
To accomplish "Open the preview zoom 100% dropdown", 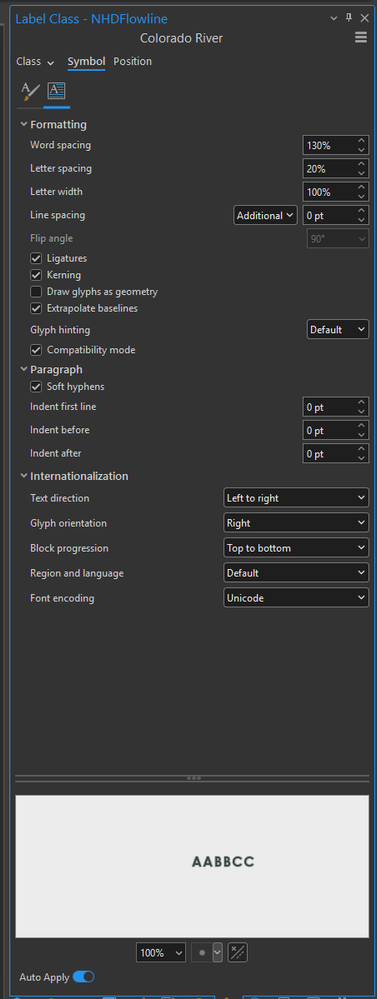I will pos(160,952).
